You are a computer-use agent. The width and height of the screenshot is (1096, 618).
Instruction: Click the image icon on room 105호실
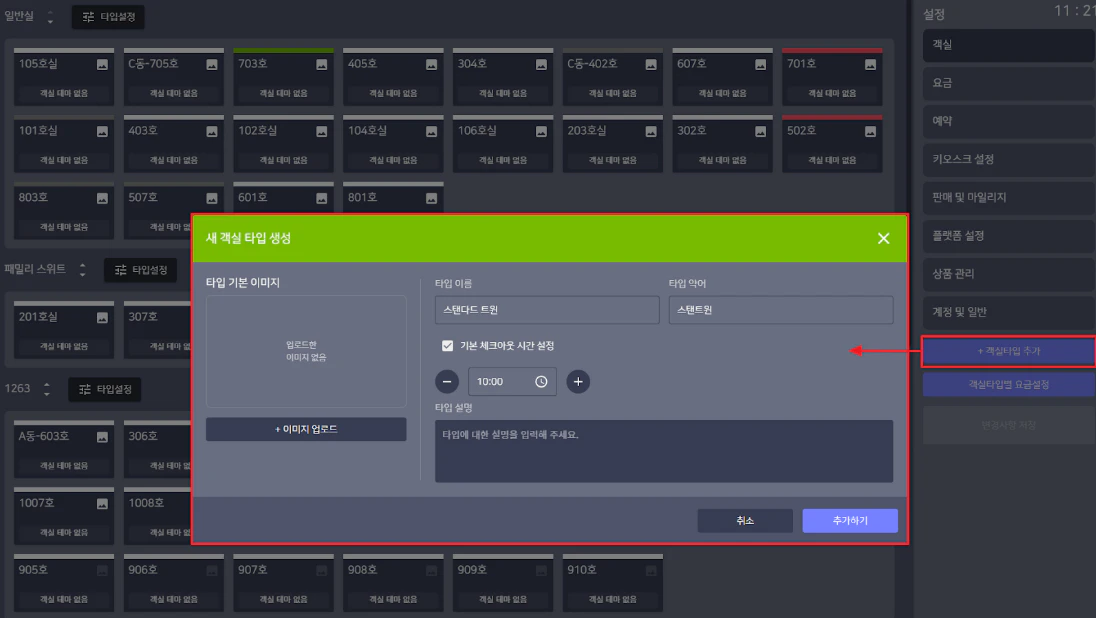coord(102,64)
